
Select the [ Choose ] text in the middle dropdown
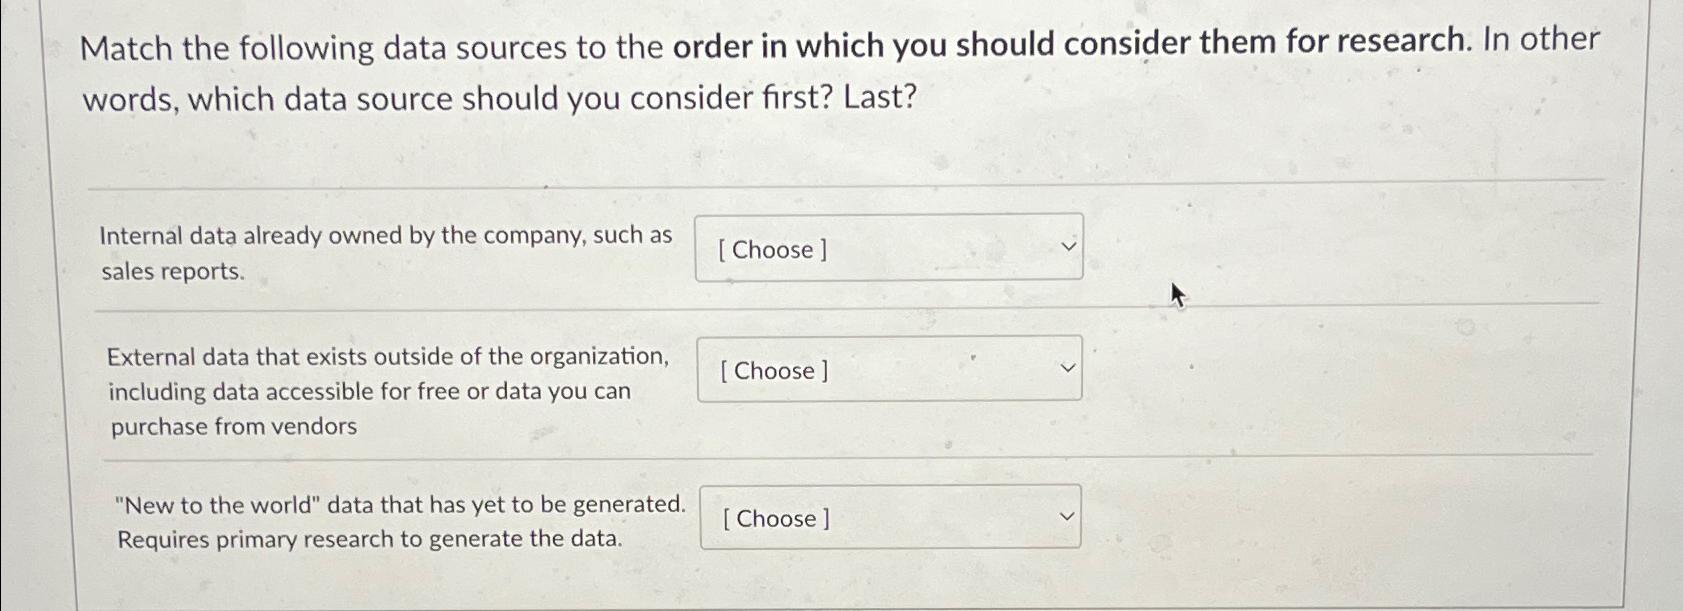click(x=773, y=371)
